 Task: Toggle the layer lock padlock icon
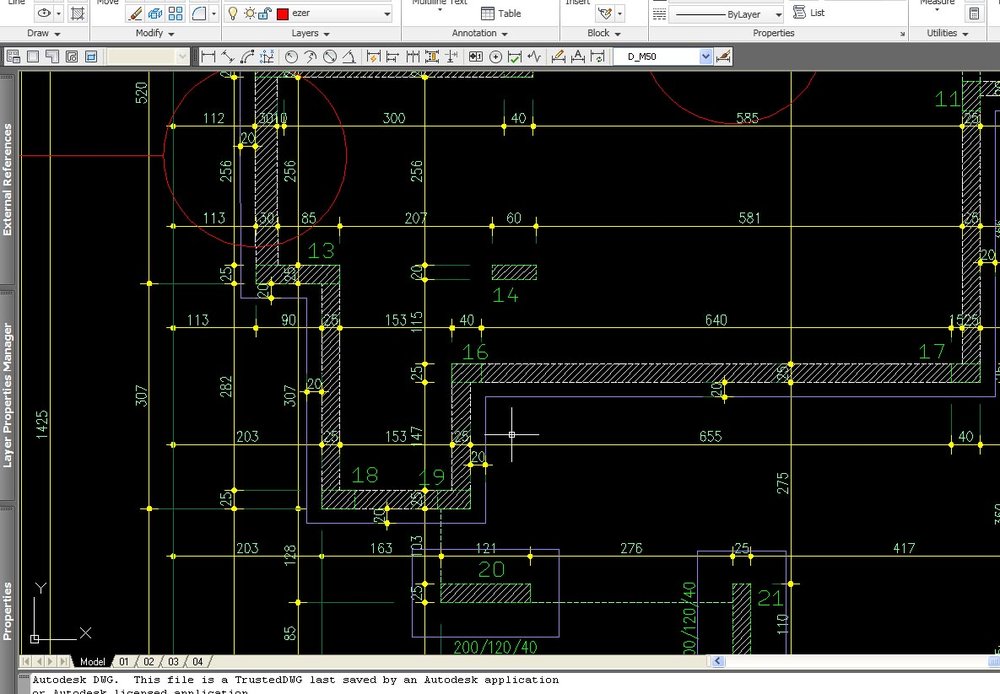pyautogui.click(x=265, y=13)
